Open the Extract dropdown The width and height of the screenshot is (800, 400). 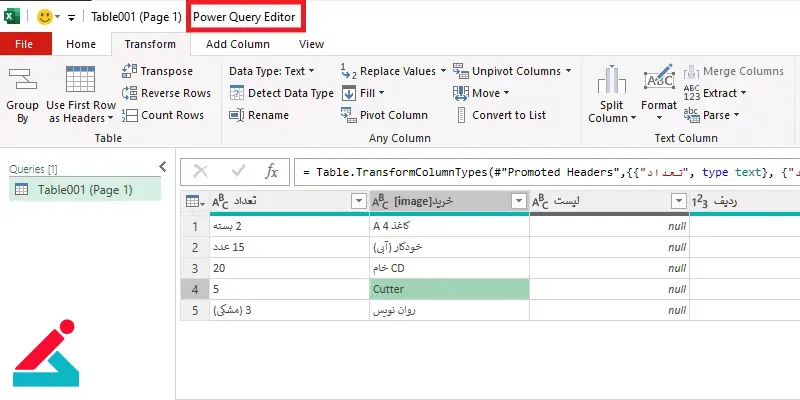tap(715, 93)
